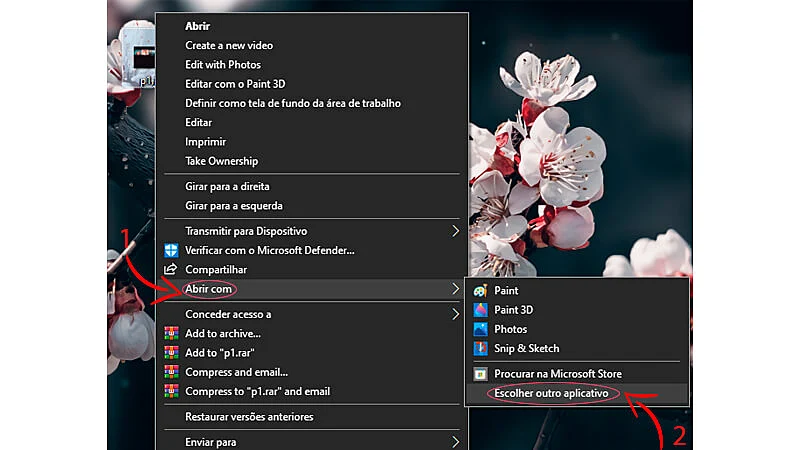Click WinRAR icon beside Compress and email
800x450 pixels.
[171, 372]
